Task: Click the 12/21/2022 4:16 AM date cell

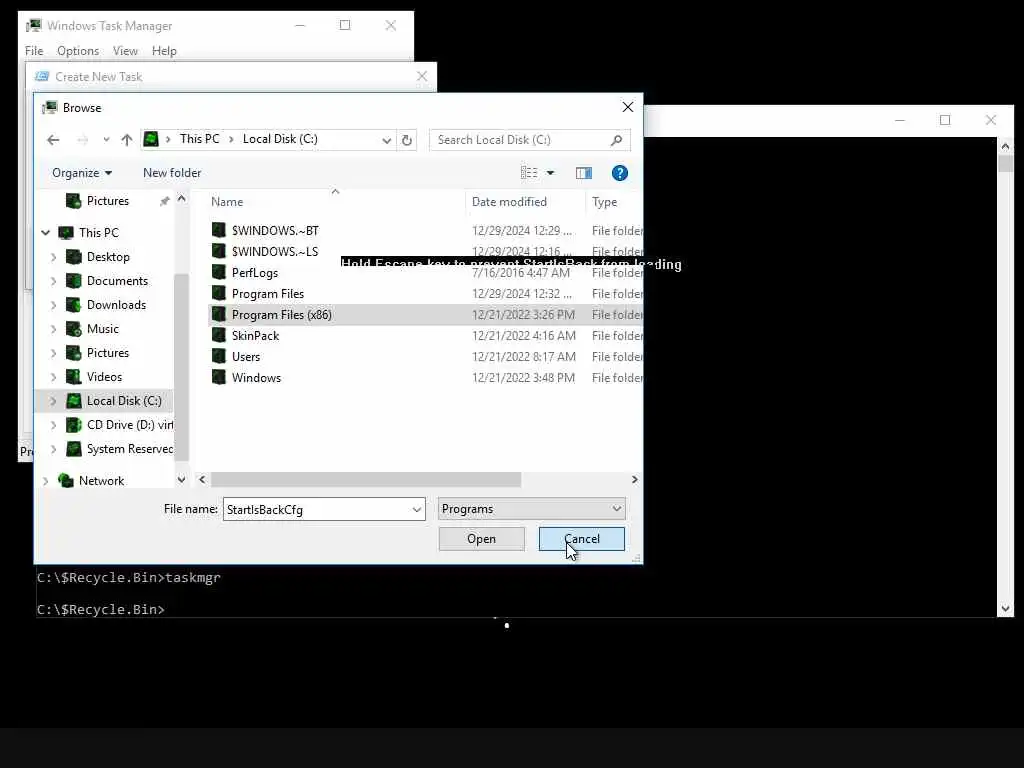Action: pyautogui.click(x=524, y=336)
